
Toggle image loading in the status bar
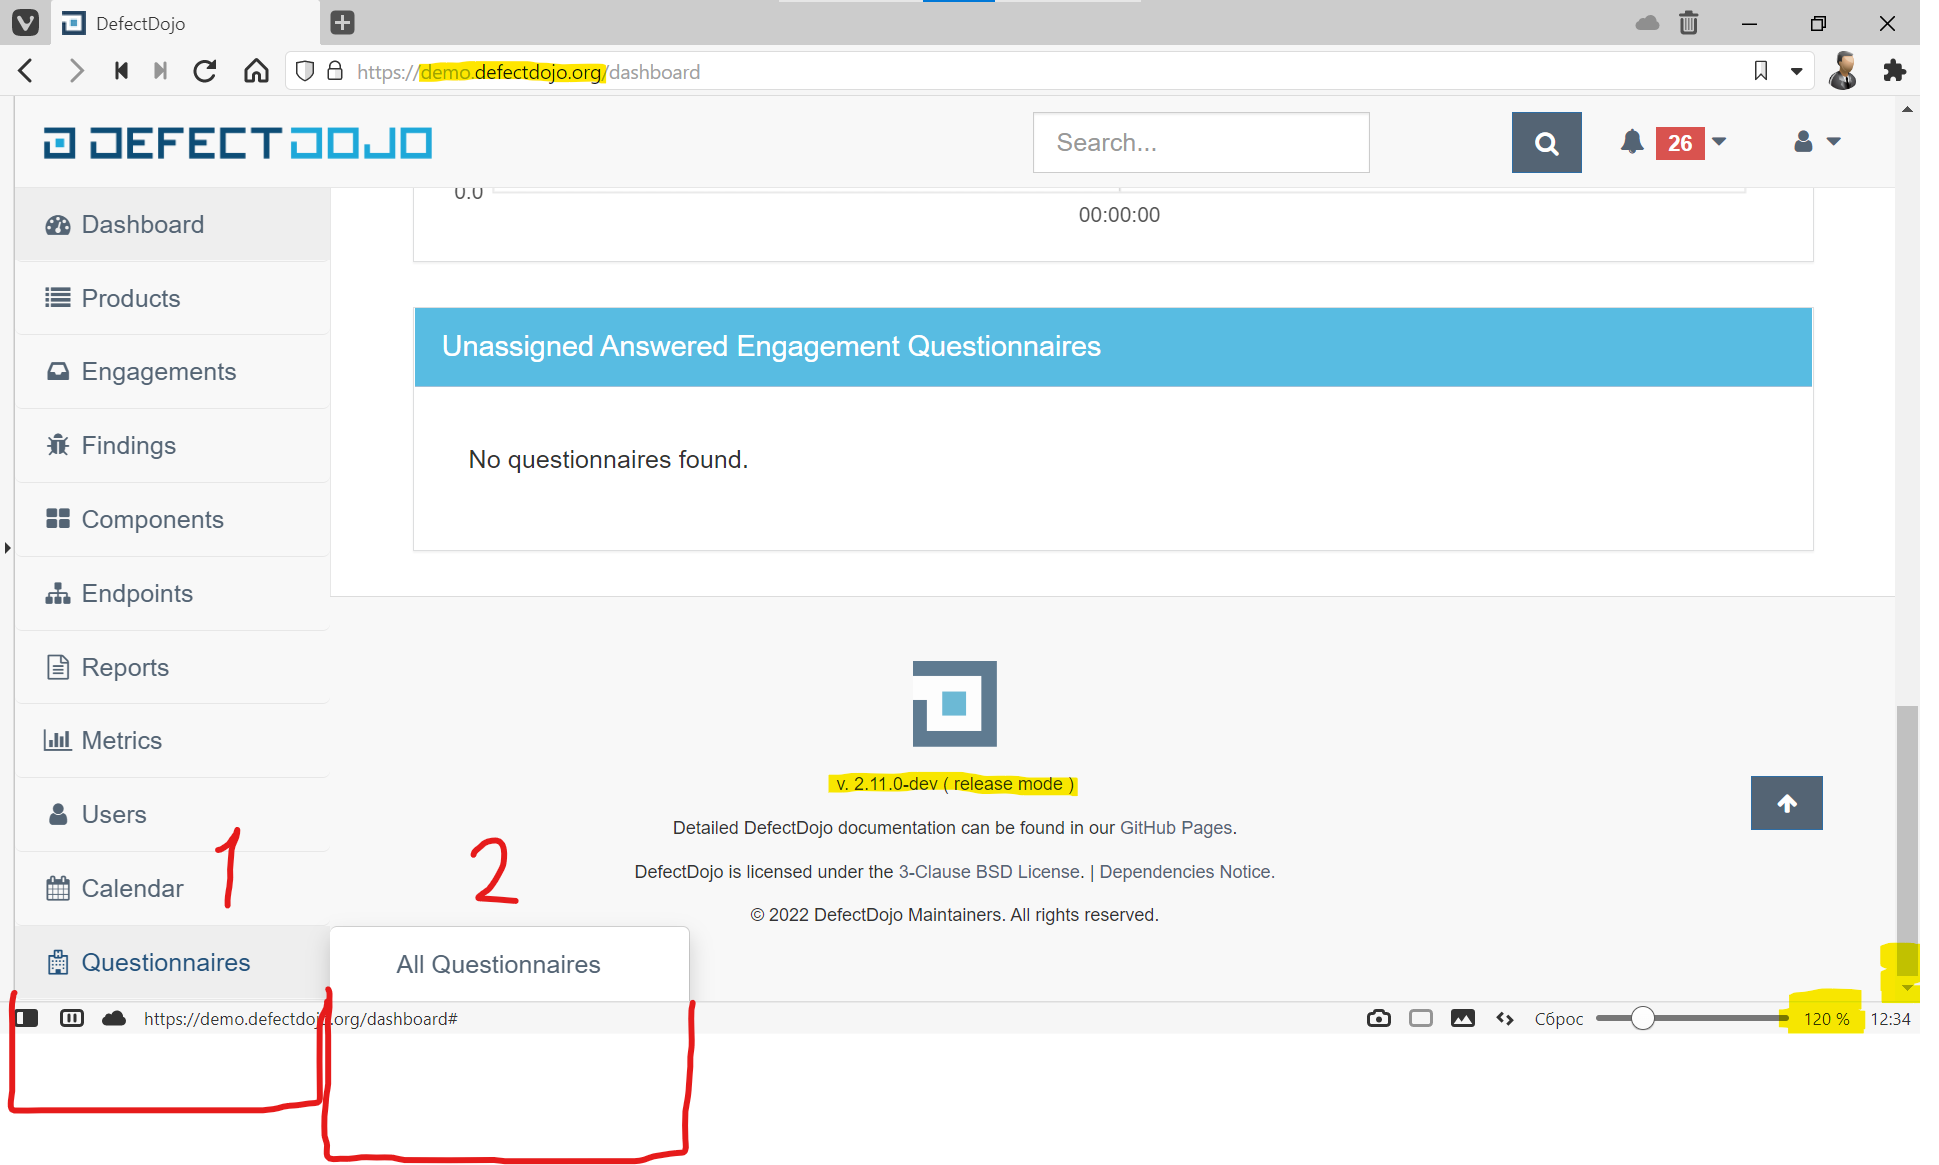coord(1463,1018)
